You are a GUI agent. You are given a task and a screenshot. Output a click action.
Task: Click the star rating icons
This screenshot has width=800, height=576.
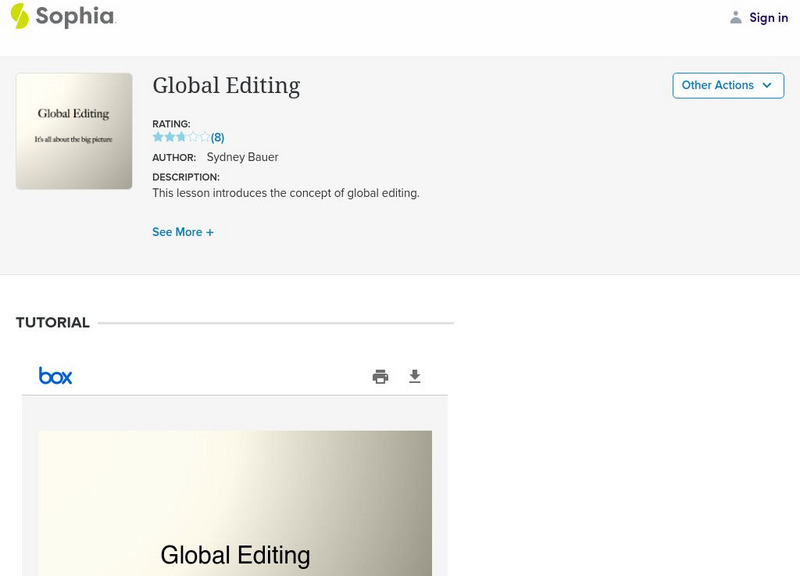coord(181,137)
